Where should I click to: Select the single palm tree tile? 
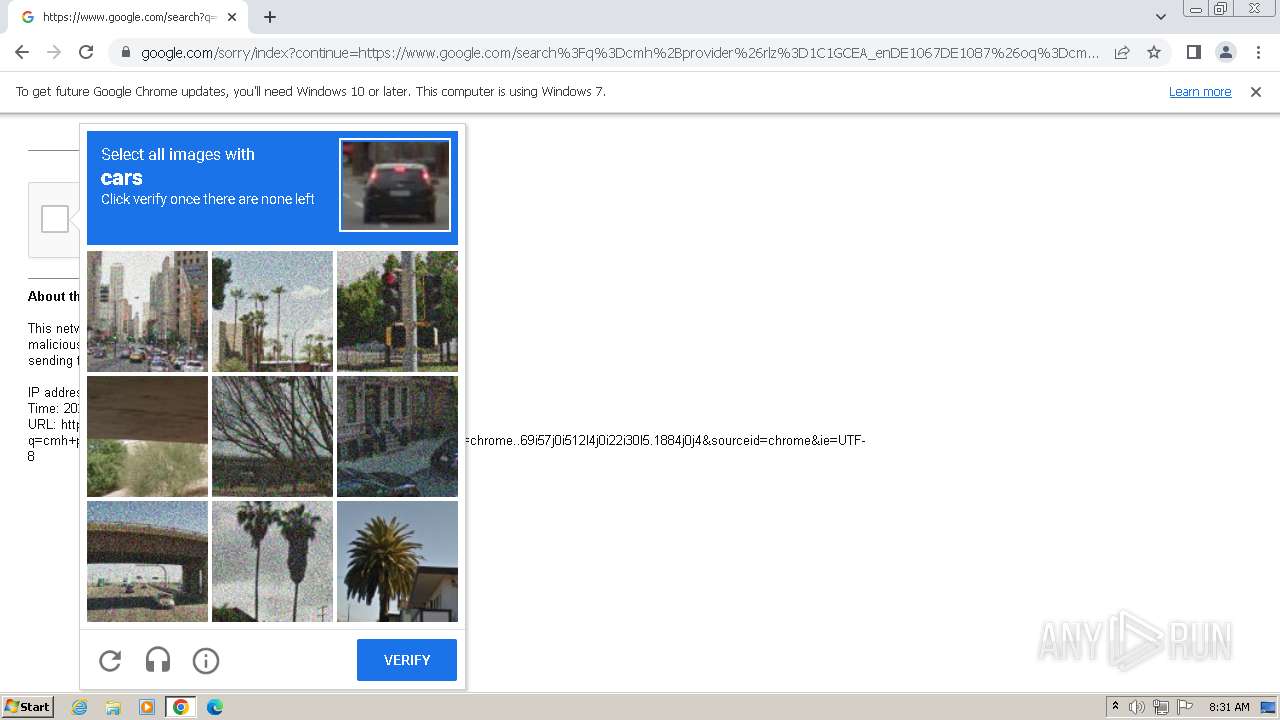[x=397, y=561]
